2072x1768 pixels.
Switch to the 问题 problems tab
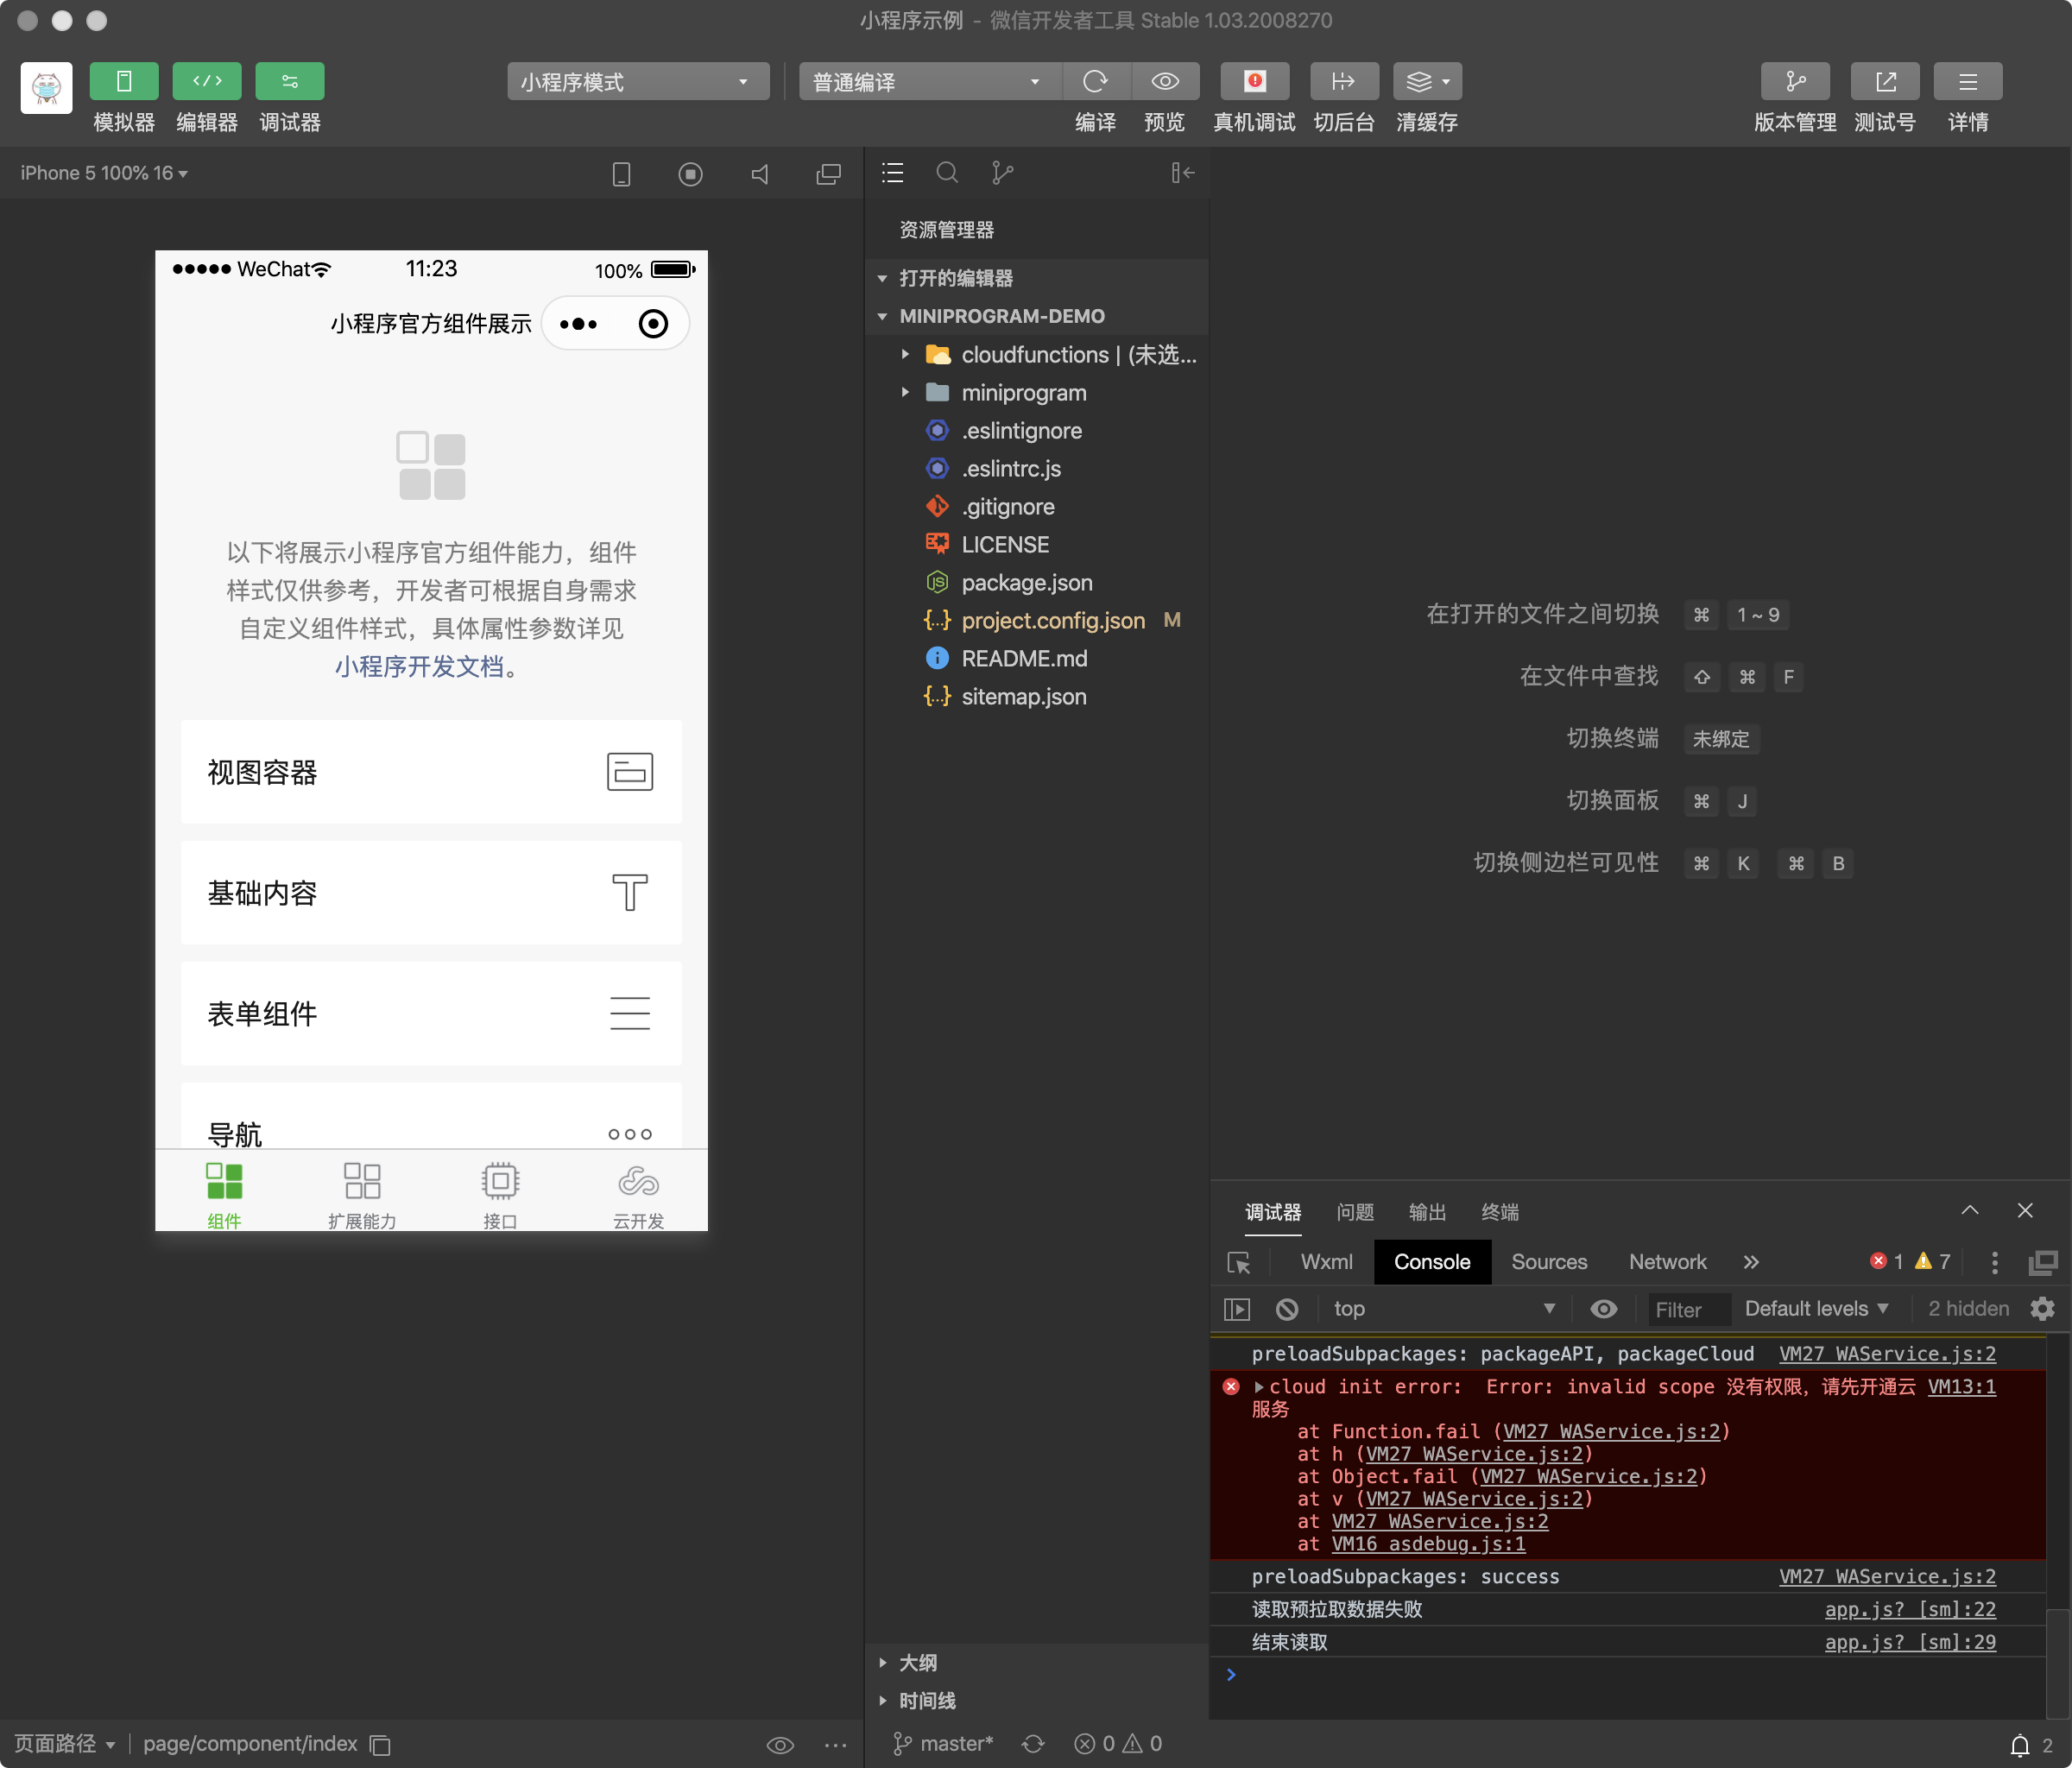coord(1355,1212)
